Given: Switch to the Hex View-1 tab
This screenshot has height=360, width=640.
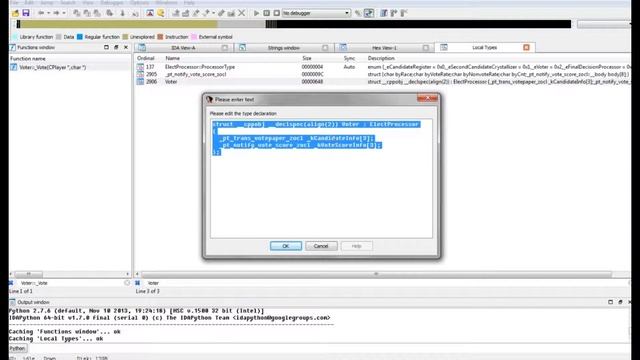Looking at the screenshot, I should [384, 48].
